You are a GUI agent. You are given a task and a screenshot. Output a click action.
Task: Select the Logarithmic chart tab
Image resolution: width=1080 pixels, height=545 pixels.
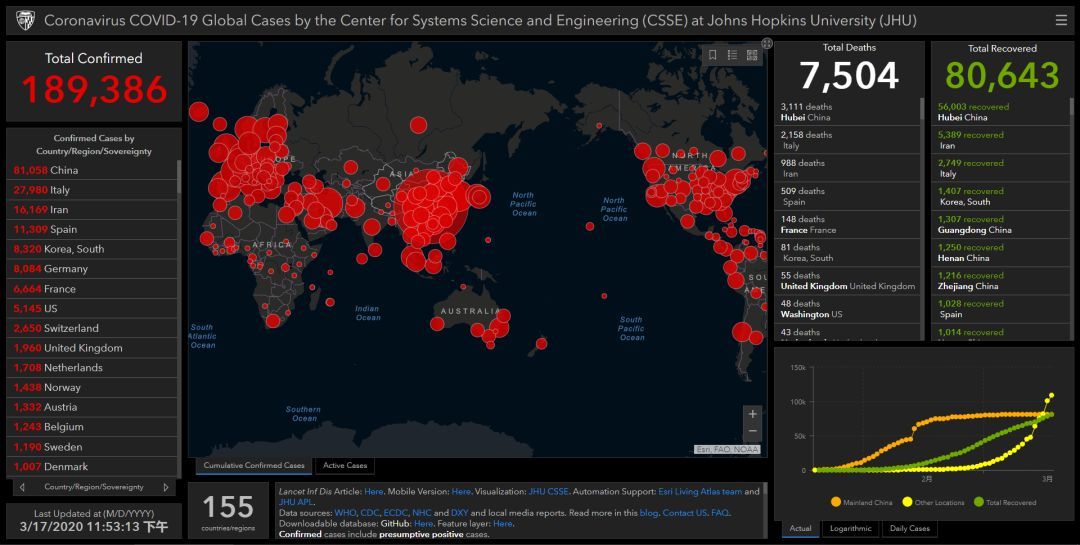coord(851,528)
